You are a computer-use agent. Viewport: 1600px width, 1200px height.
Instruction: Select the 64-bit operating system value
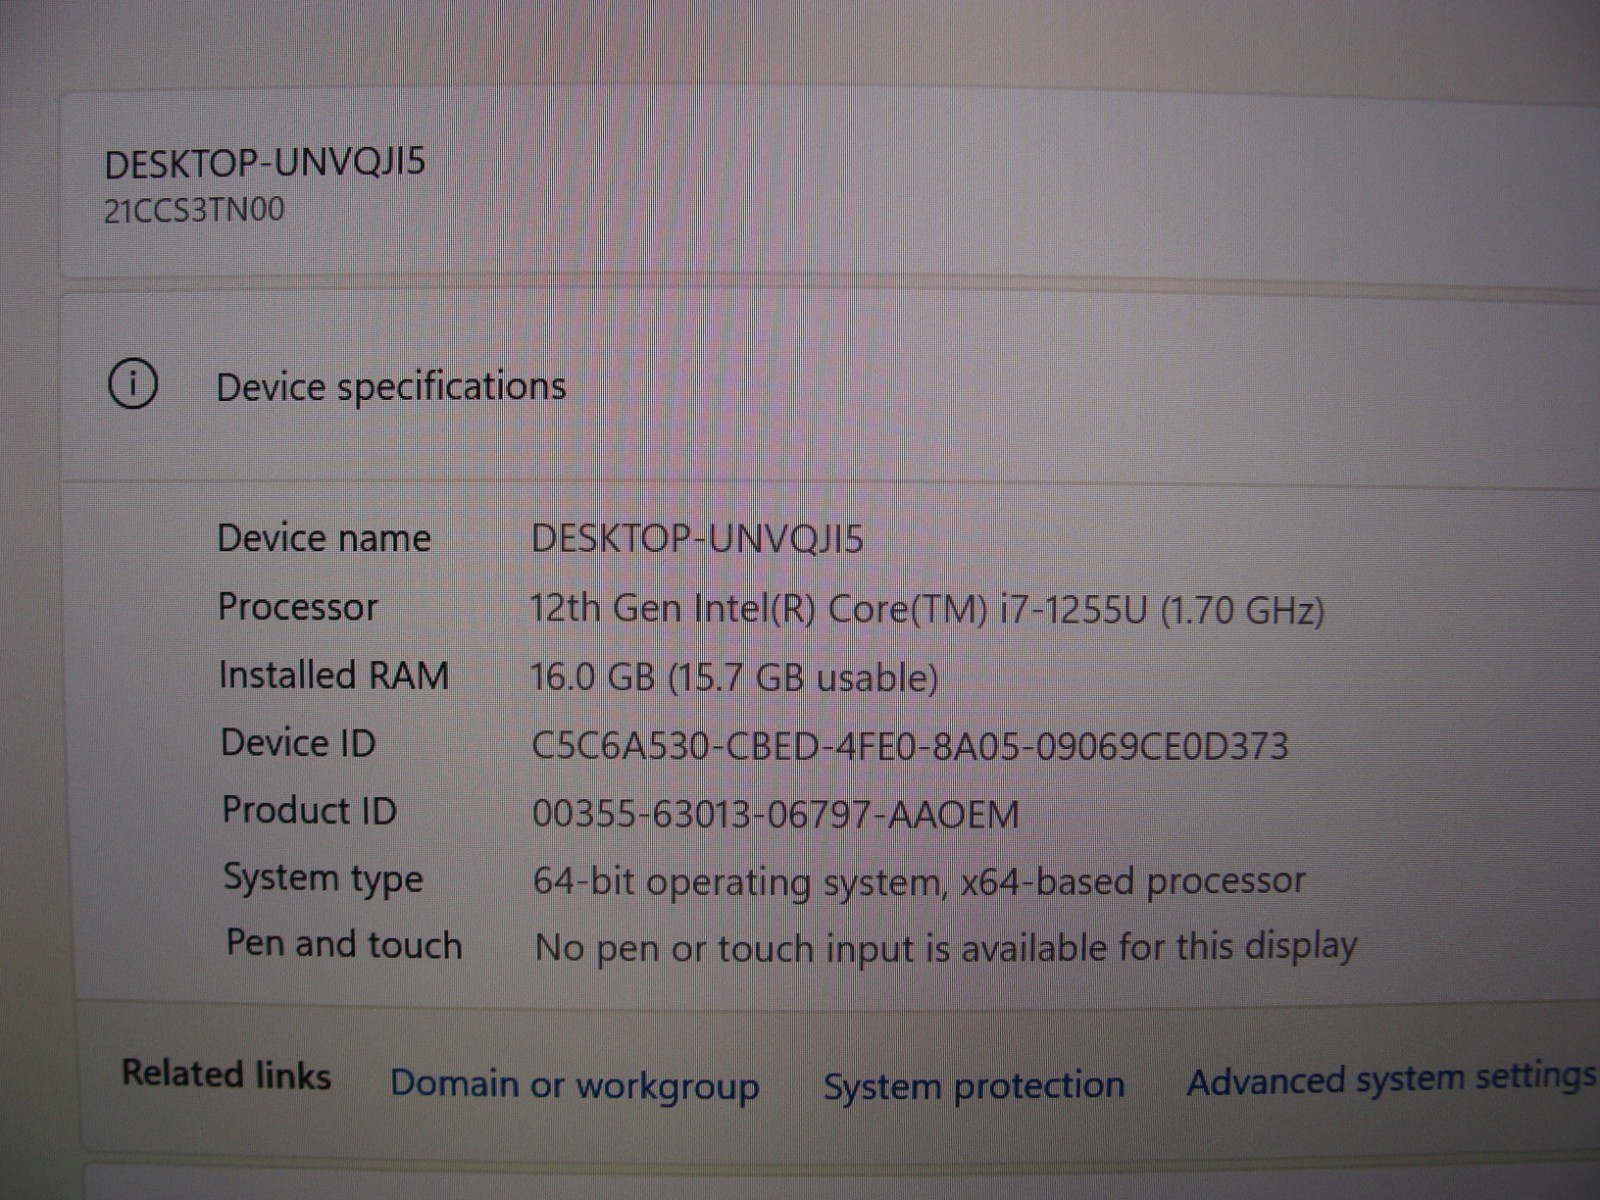tap(919, 882)
